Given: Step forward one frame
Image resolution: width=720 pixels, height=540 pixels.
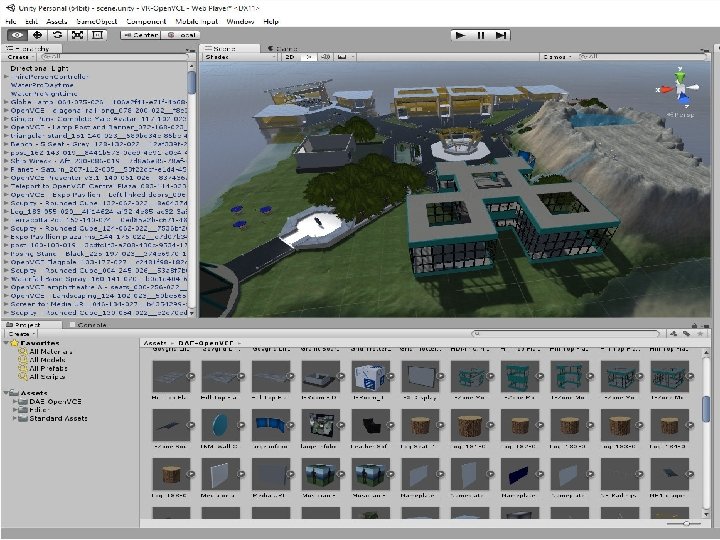Looking at the screenshot, I should click(x=501, y=35).
